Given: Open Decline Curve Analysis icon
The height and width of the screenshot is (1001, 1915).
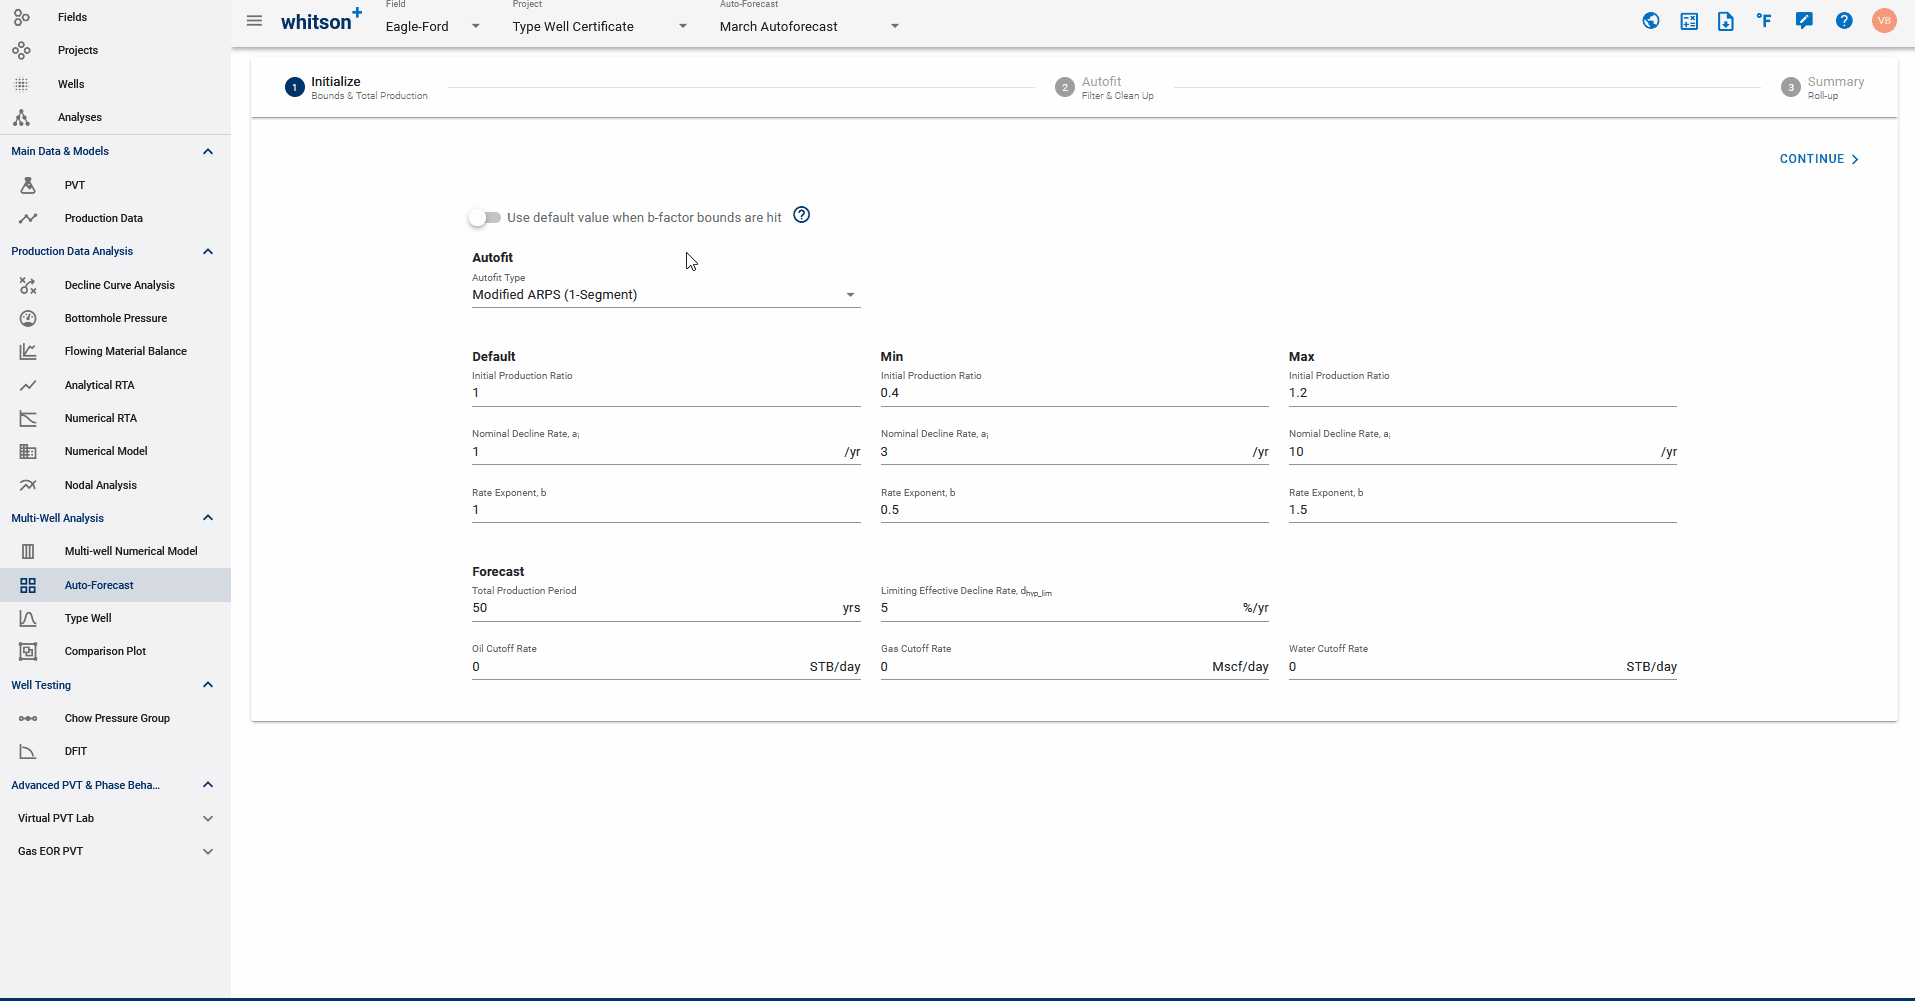Looking at the screenshot, I should tap(28, 285).
